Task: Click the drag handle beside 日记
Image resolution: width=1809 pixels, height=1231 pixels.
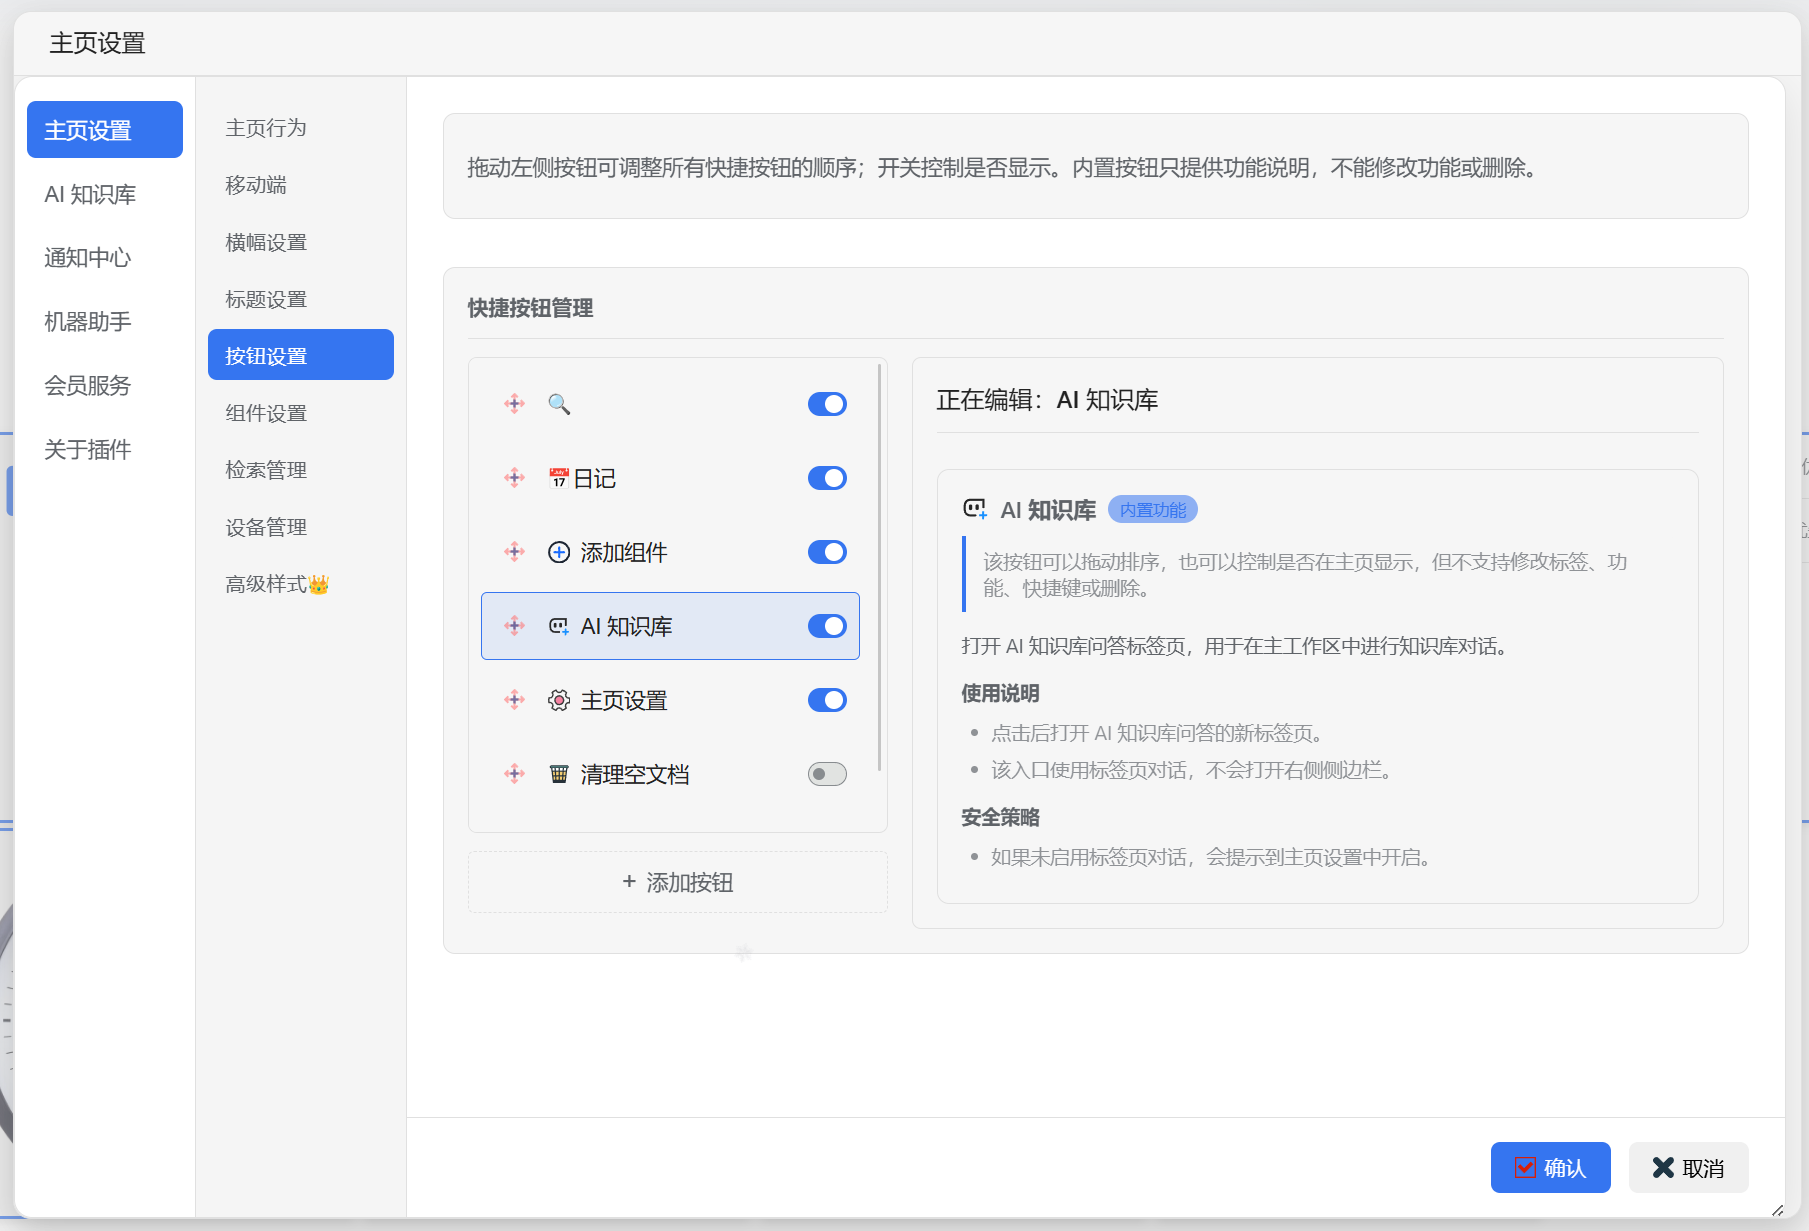Action: coord(515,478)
